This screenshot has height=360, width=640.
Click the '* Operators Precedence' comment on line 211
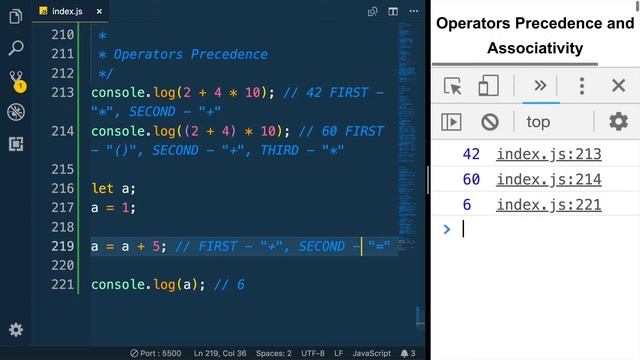183,54
